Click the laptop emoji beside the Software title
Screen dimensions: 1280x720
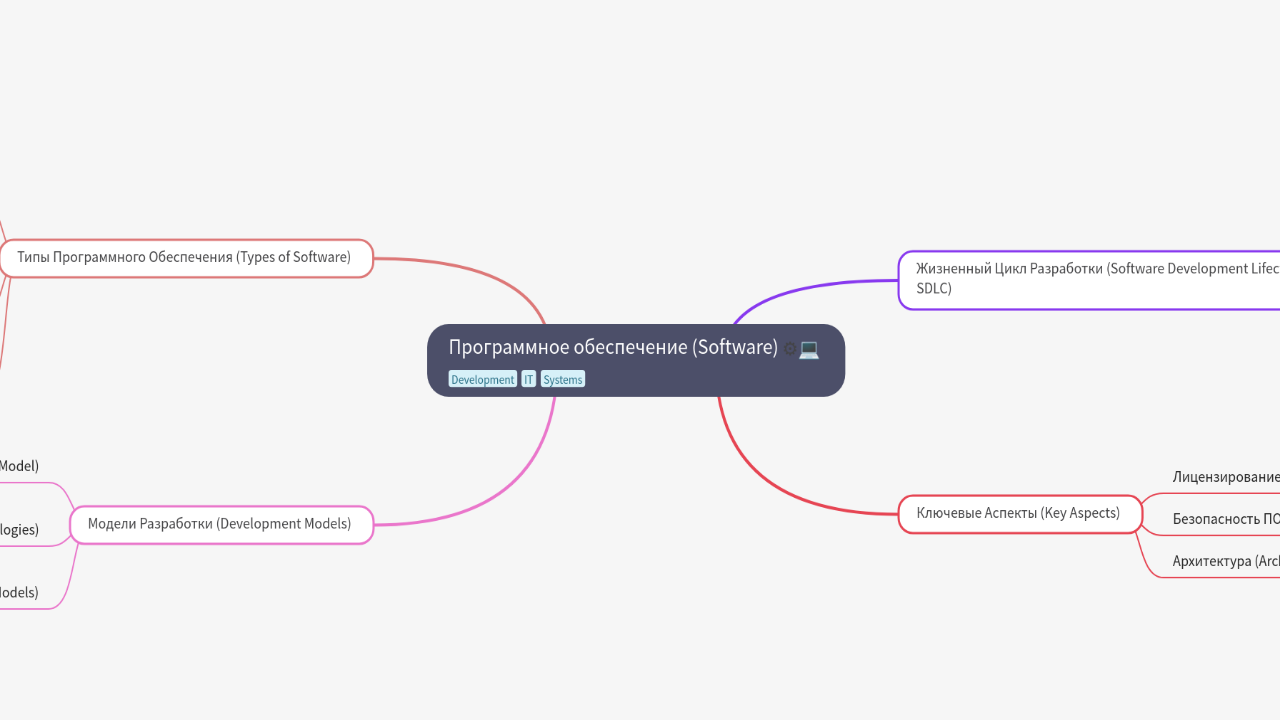tap(809, 349)
